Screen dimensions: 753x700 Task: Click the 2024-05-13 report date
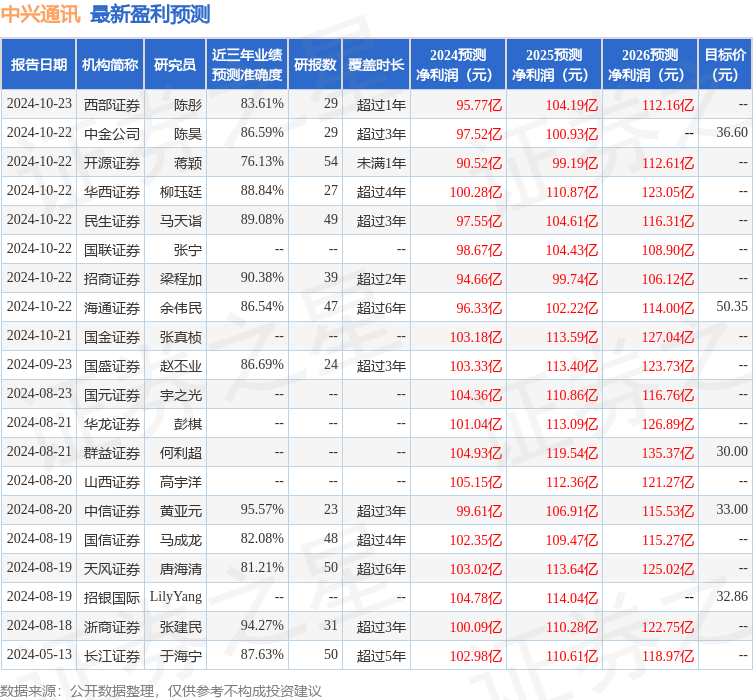[39, 655]
